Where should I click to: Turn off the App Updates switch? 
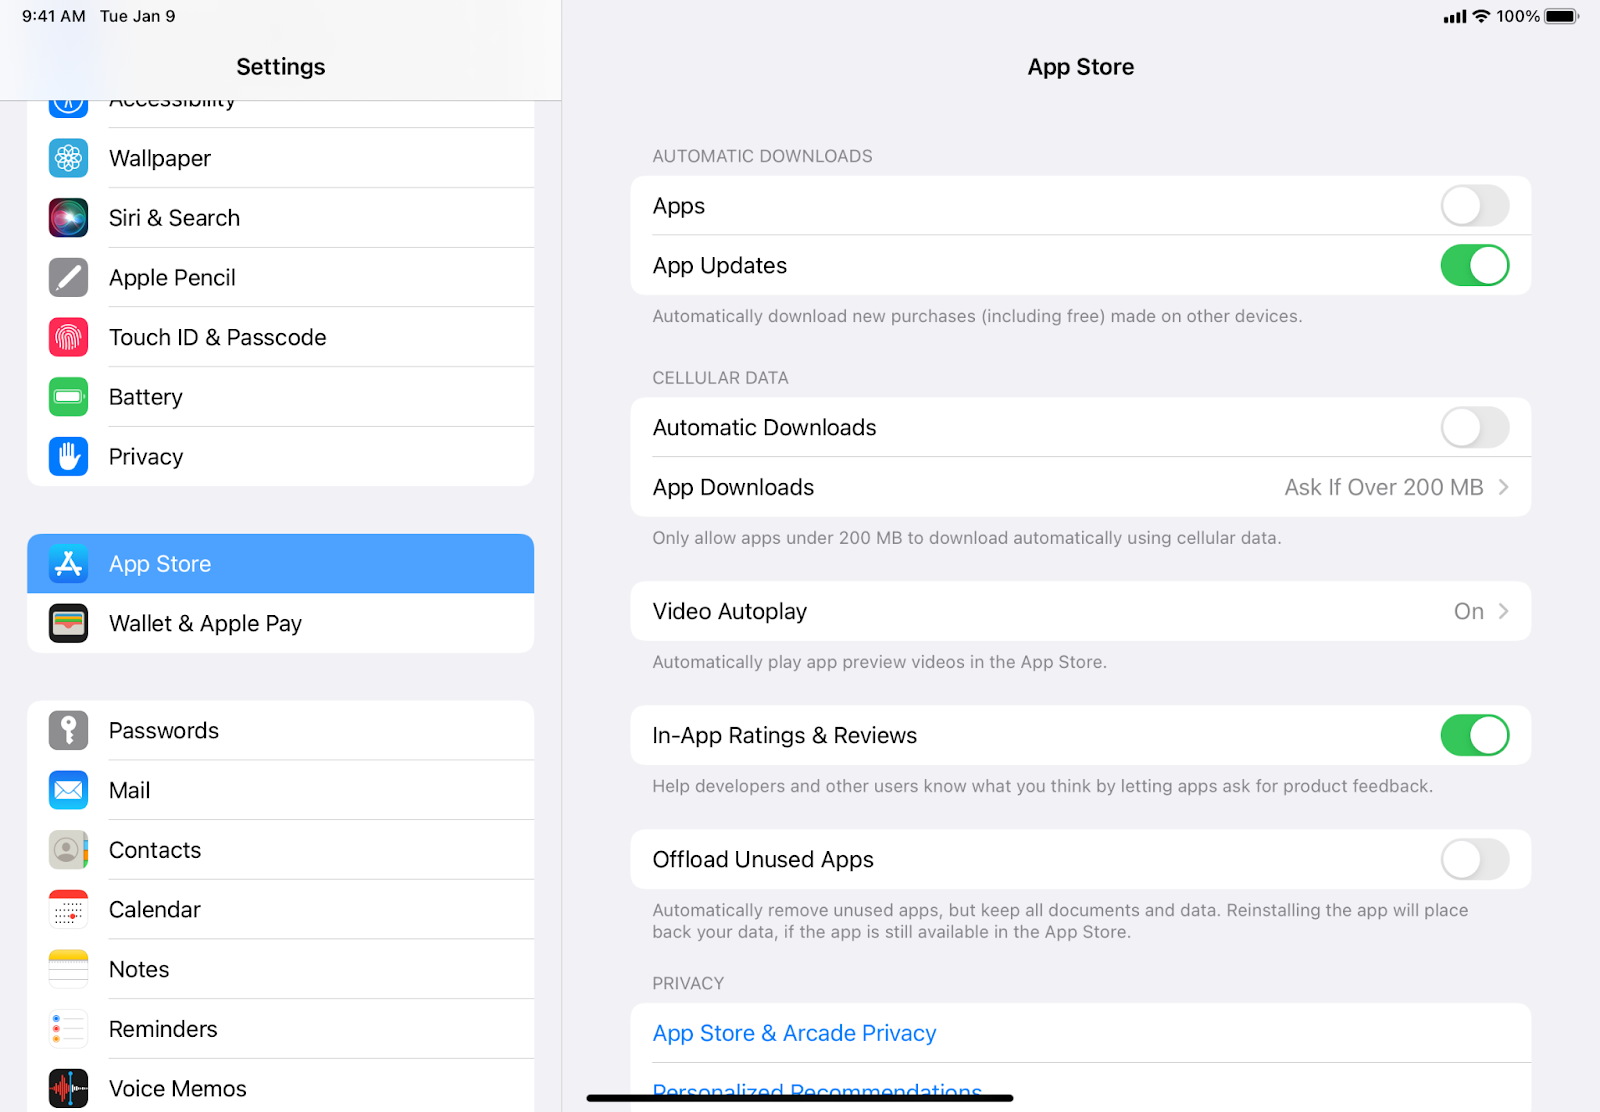1475,266
